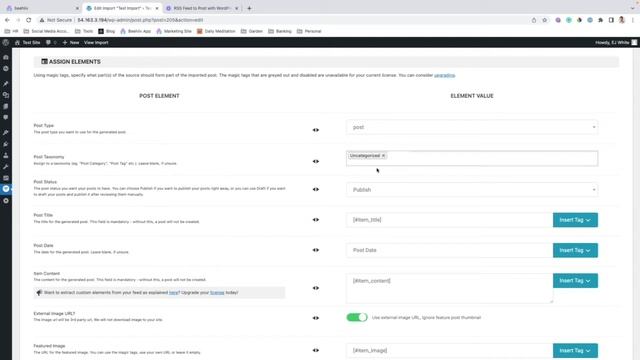Image resolution: width=640 pixels, height=360 pixels.
Task: Open Insert Tag dropdown for Featured Image
Action: click(x=575, y=351)
